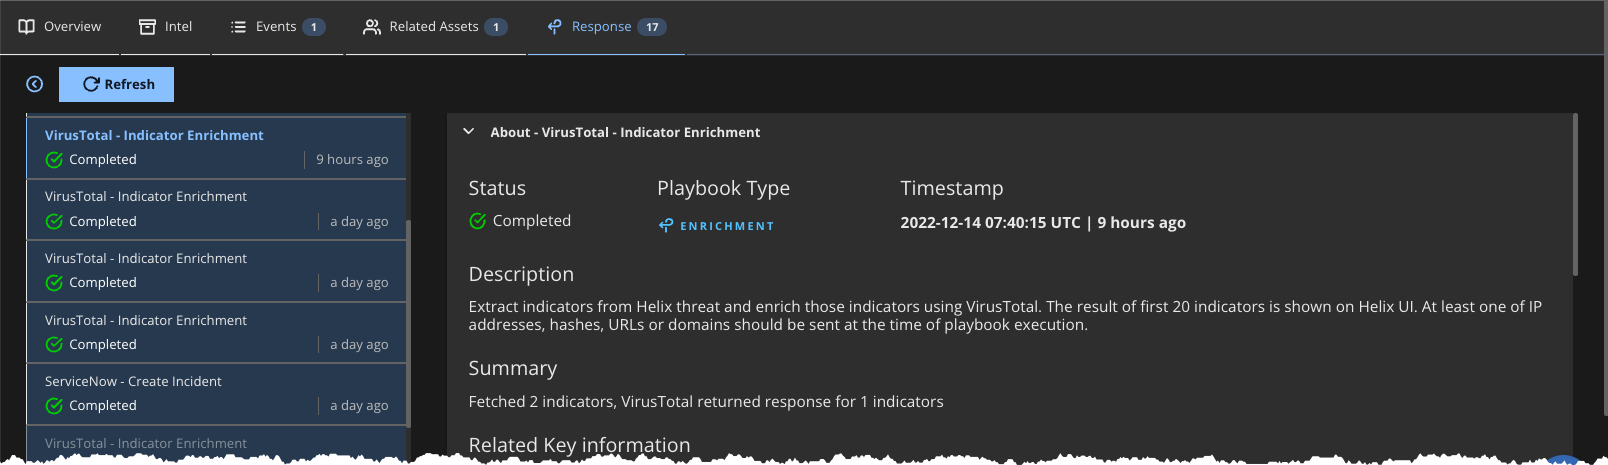Click the Status heading

(x=497, y=189)
